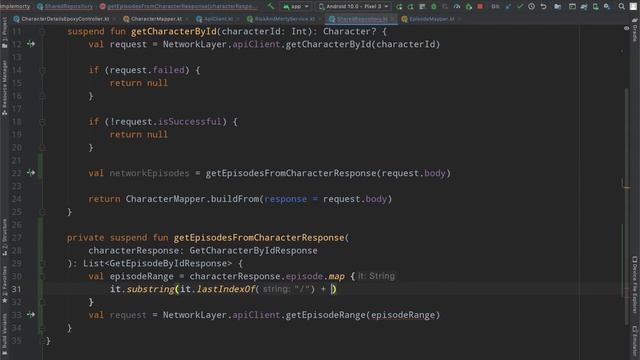Viewport: 640px width, 360px height.
Task: Click the user avatar at top right
Action: pos(633,7)
